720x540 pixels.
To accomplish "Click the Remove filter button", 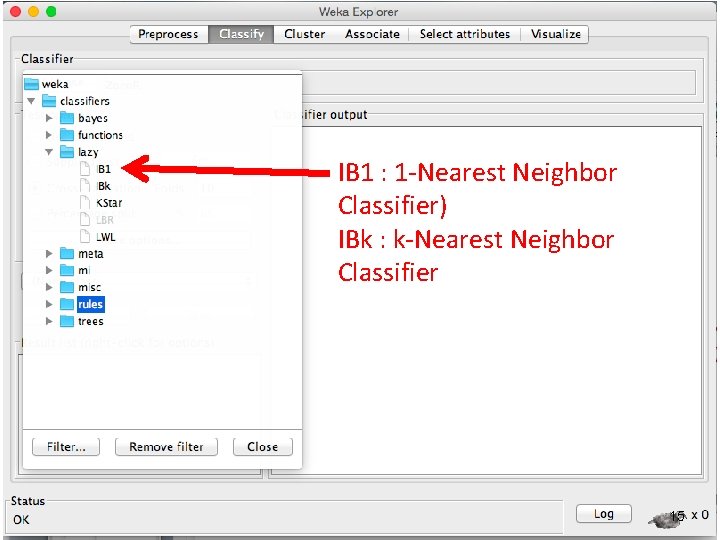I will [166, 447].
